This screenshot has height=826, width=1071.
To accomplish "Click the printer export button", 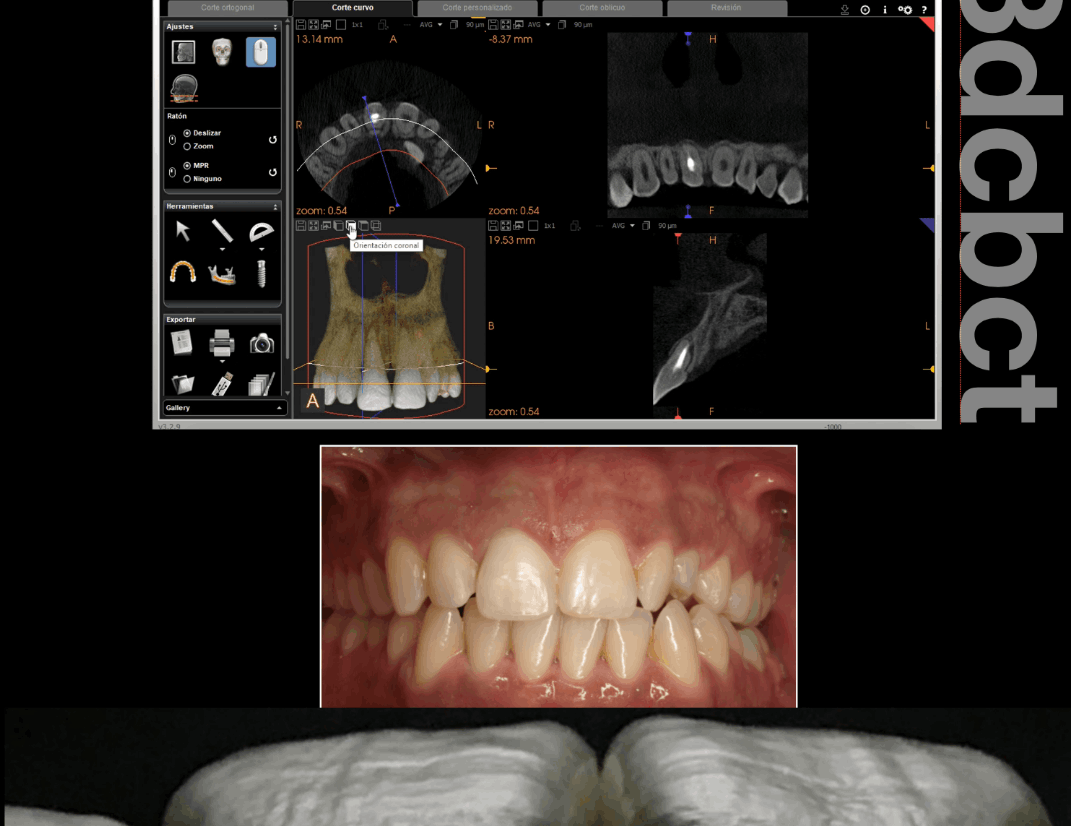I will 222,343.
